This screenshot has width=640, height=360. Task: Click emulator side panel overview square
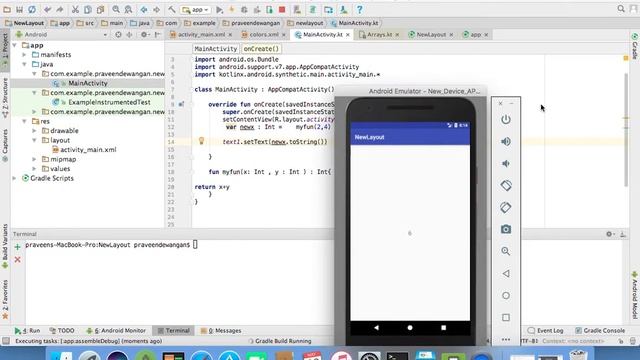(506, 318)
